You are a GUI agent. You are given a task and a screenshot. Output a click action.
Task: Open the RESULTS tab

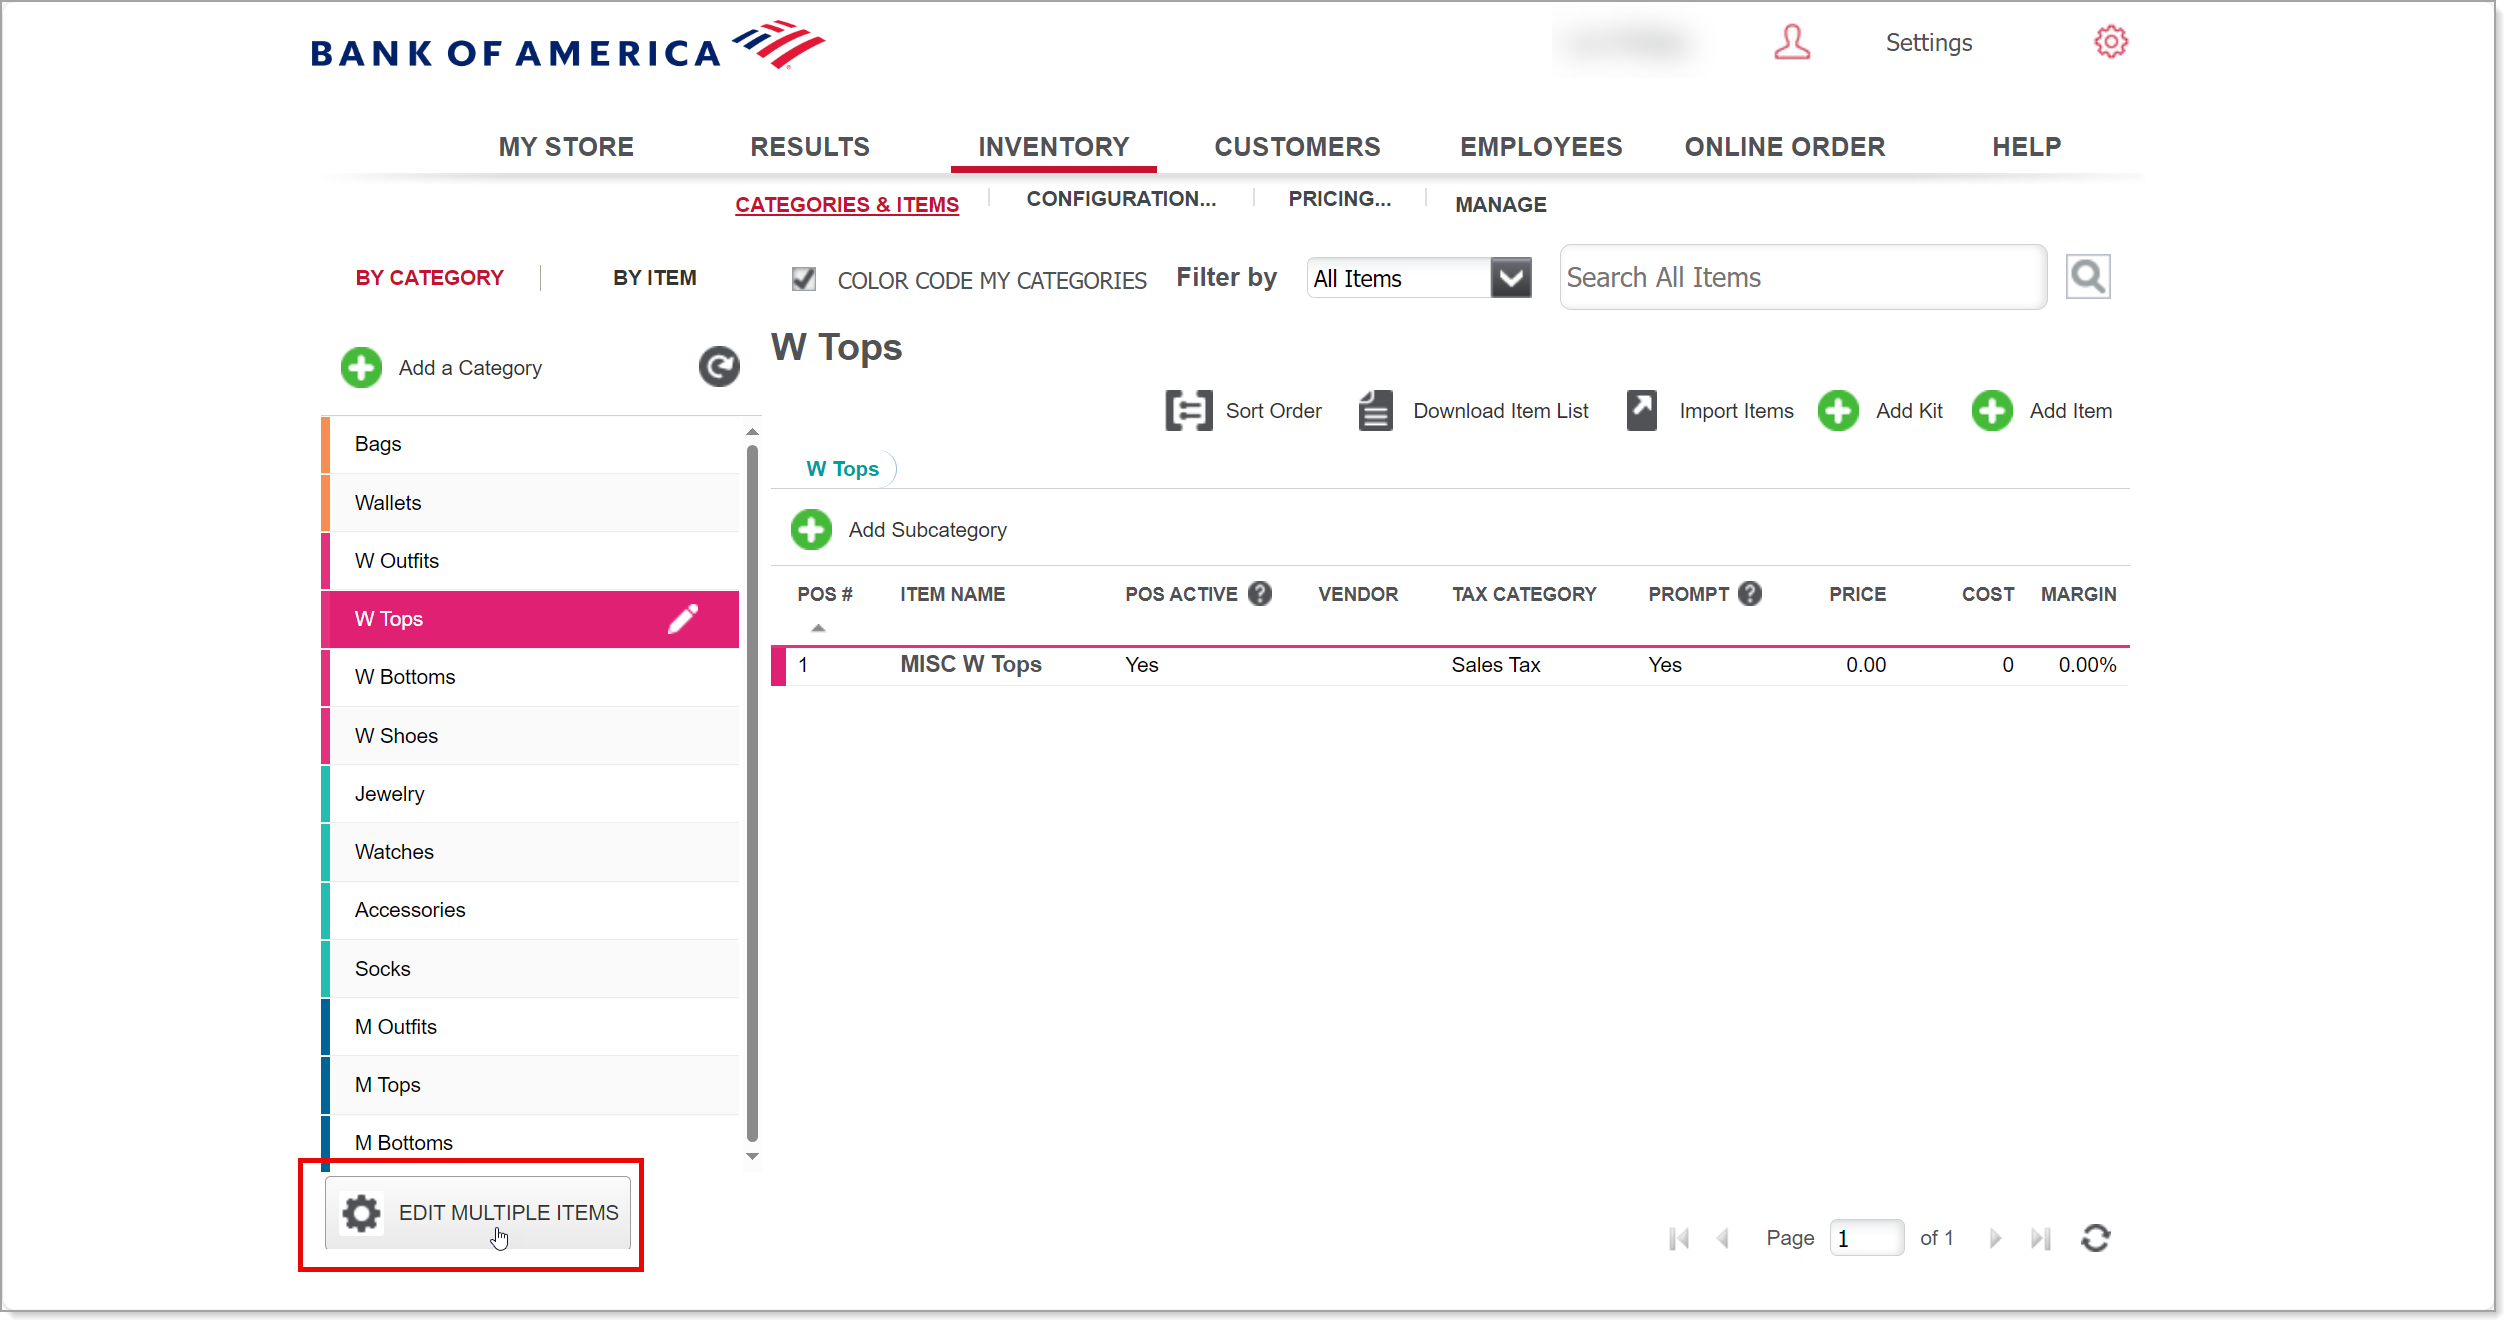pyautogui.click(x=810, y=147)
